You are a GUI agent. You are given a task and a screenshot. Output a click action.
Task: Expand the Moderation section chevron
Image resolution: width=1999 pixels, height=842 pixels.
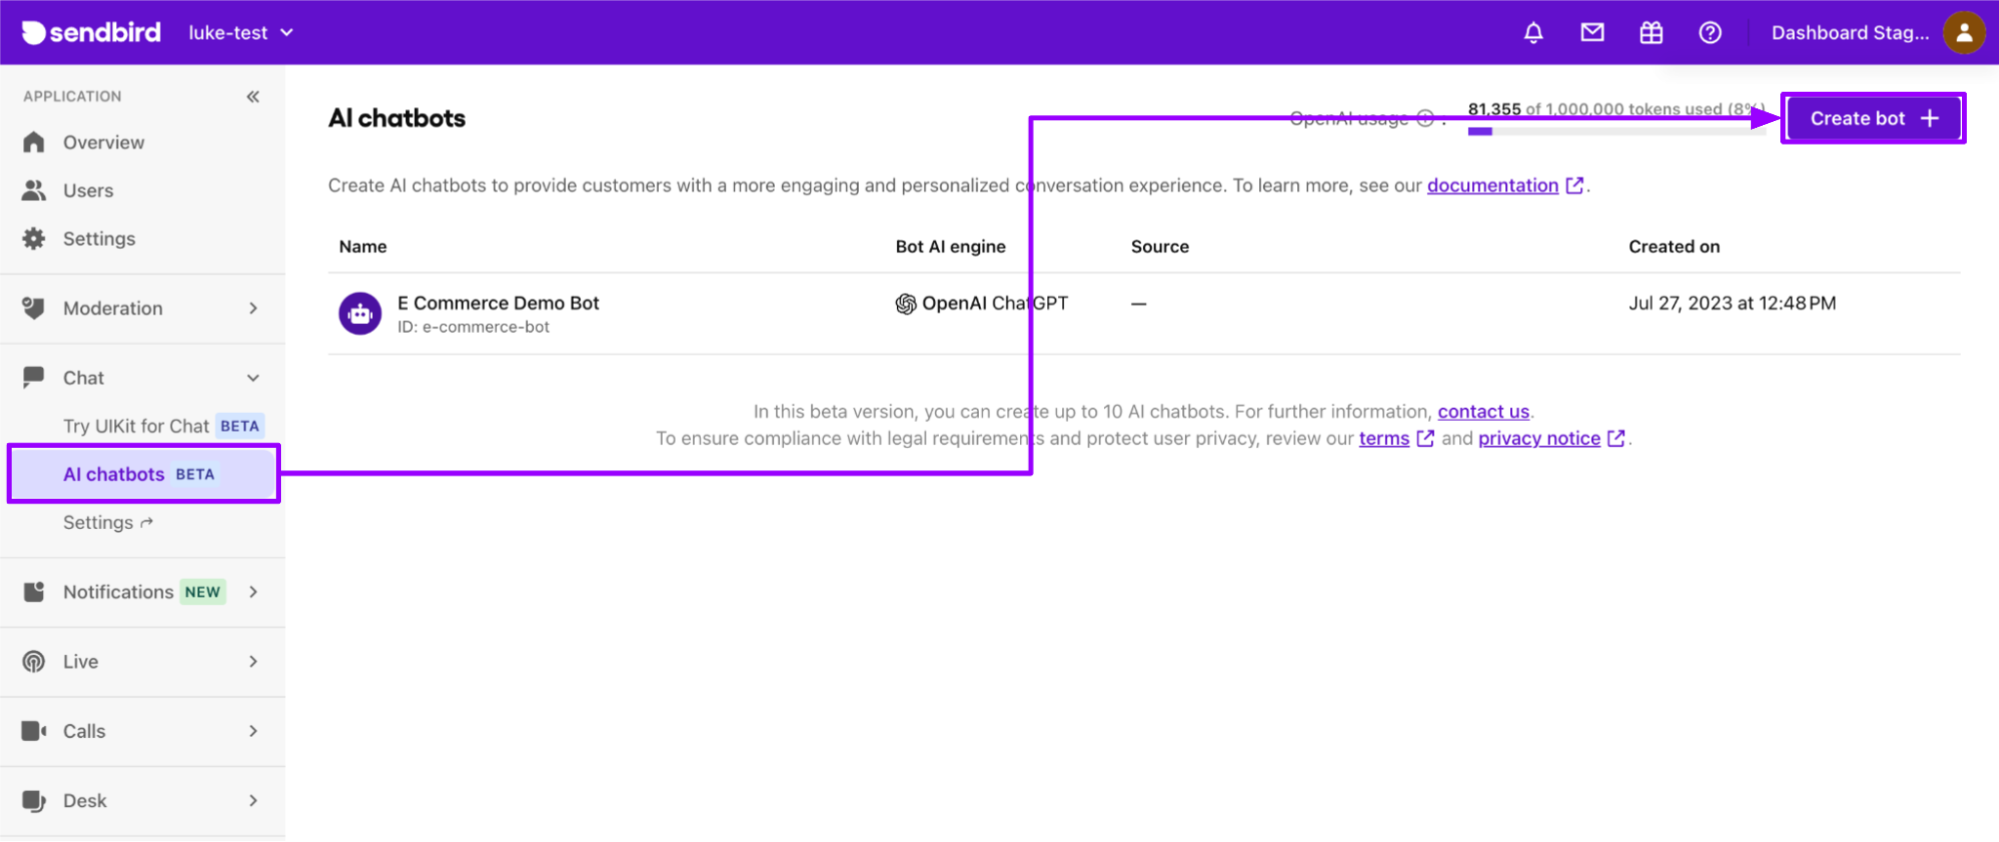coord(253,308)
